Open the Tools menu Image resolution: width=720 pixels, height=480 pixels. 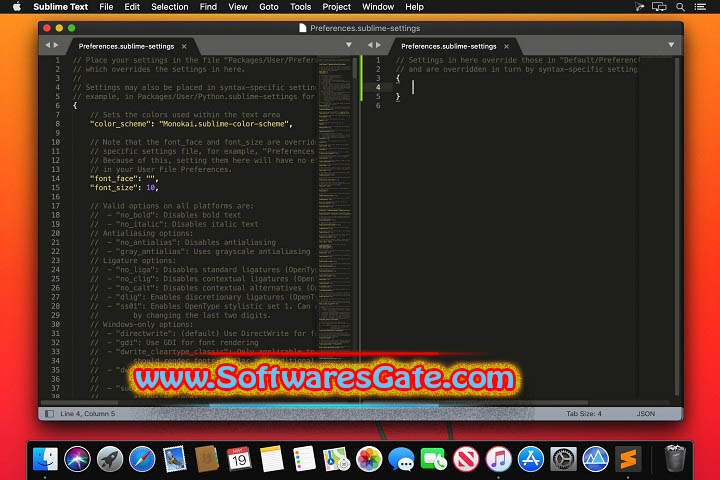click(x=300, y=7)
